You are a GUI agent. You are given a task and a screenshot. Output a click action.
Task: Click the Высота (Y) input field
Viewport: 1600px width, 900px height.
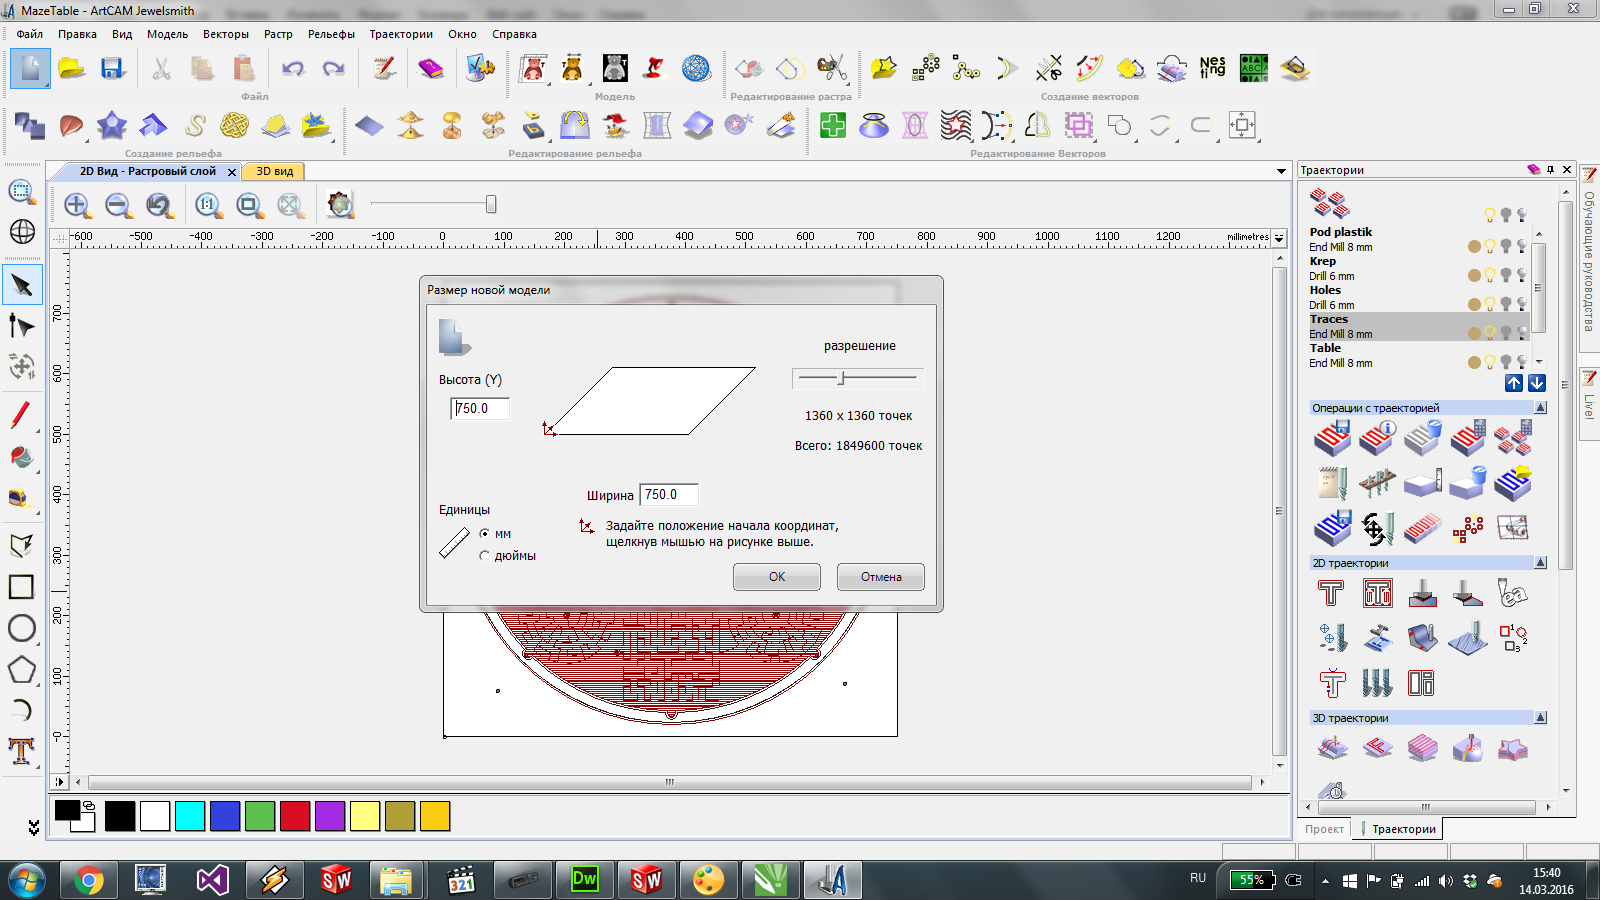click(x=480, y=408)
